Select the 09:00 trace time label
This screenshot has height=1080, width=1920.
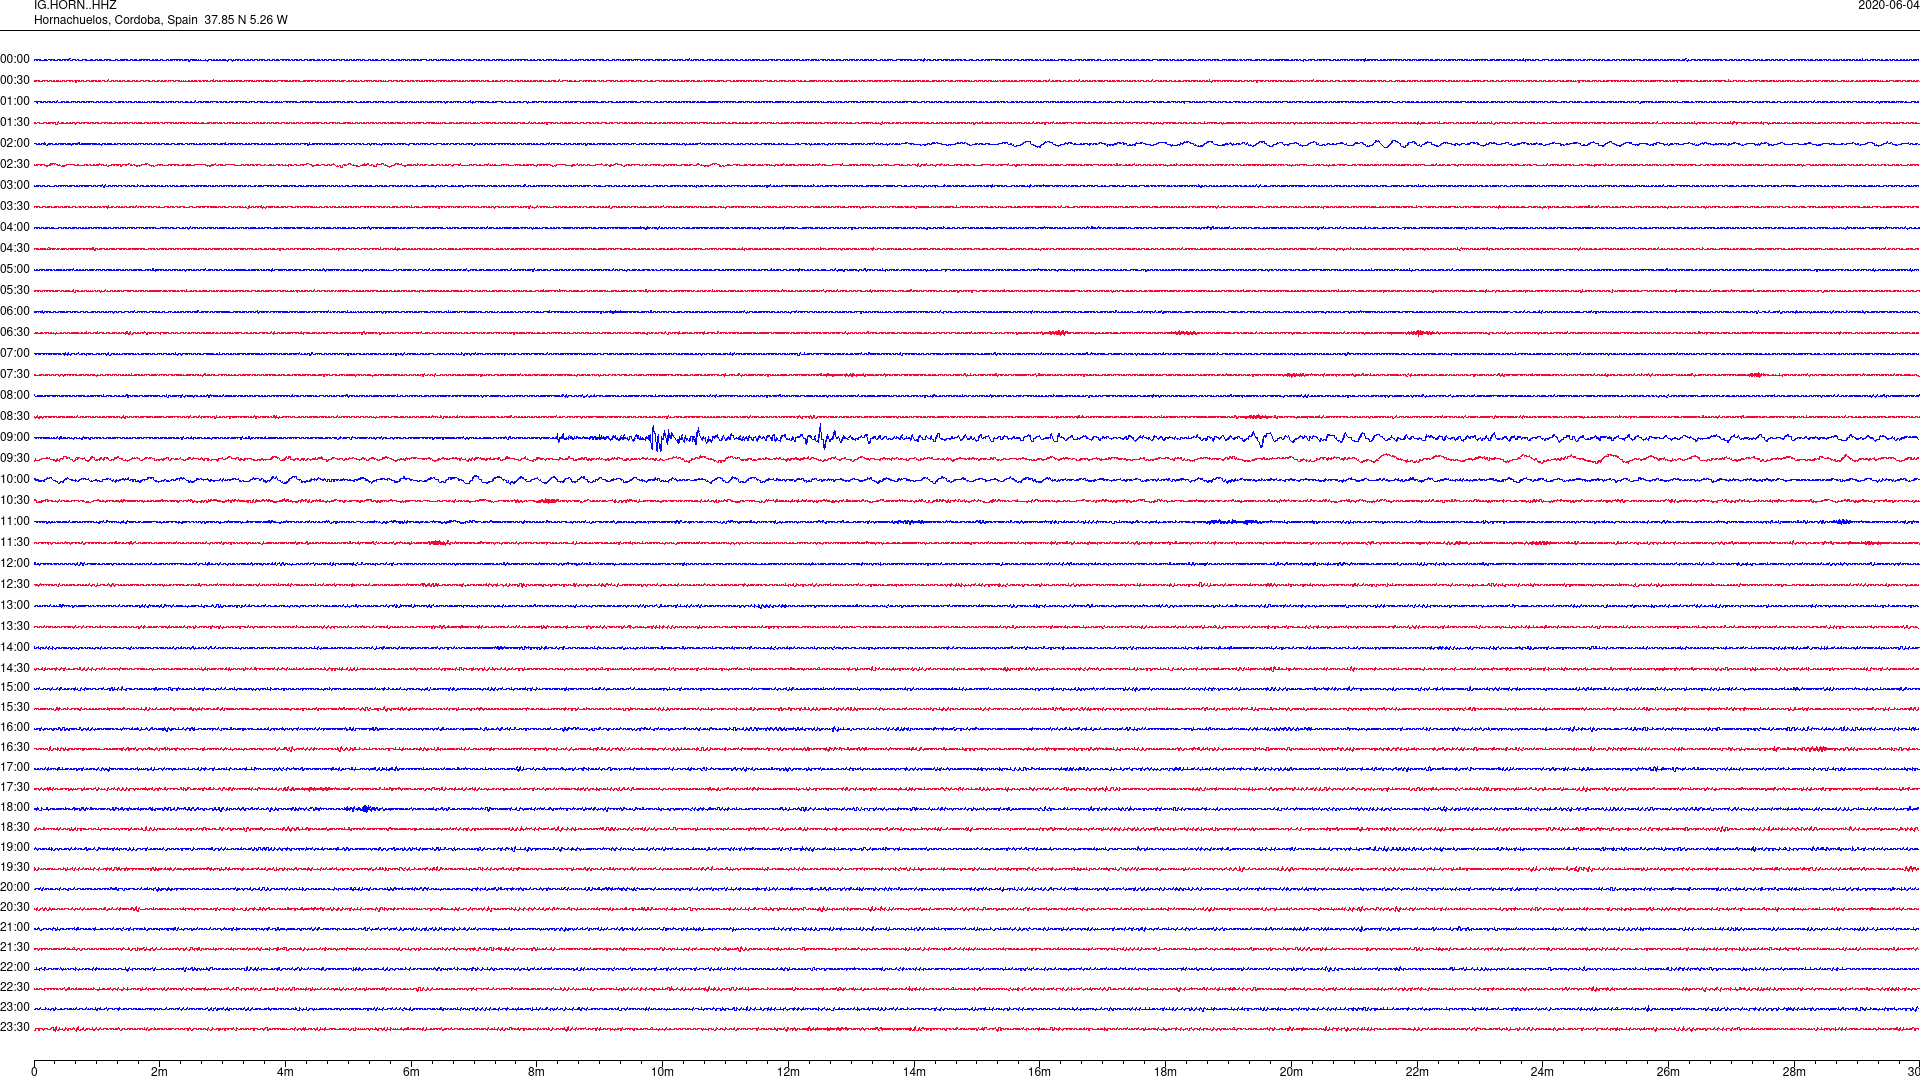click(15, 437)
